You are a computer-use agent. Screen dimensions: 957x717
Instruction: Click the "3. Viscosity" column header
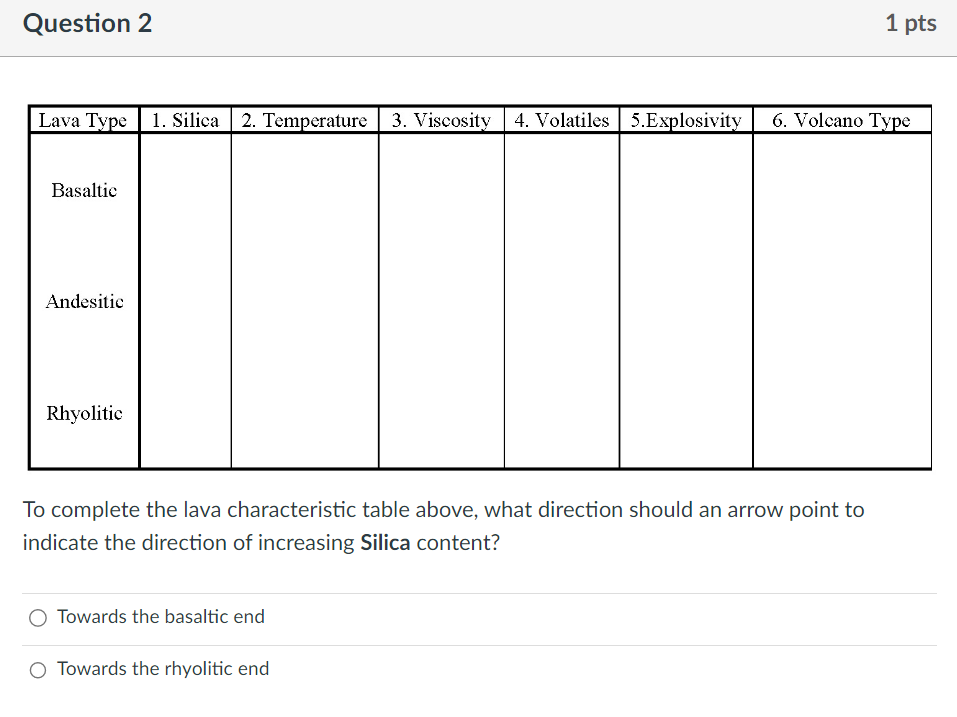441,120
